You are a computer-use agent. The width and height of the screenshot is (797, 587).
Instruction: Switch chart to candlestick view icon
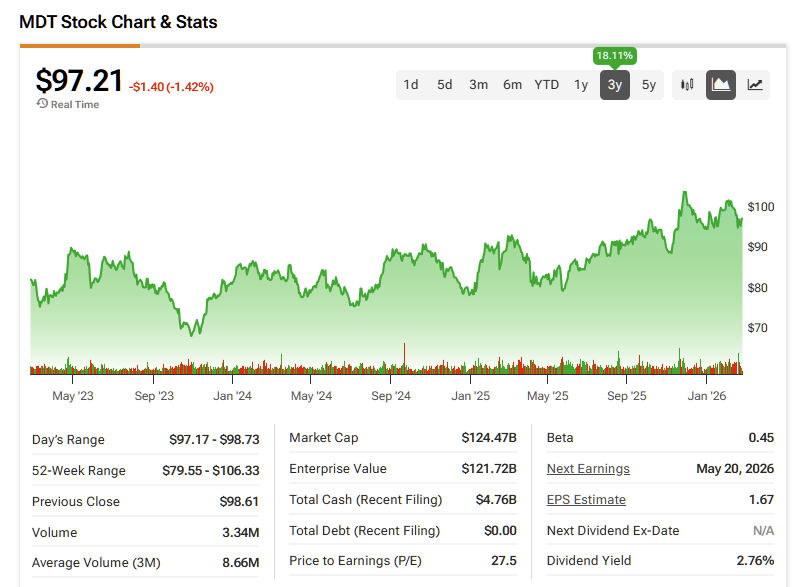(x=687, y=85)
